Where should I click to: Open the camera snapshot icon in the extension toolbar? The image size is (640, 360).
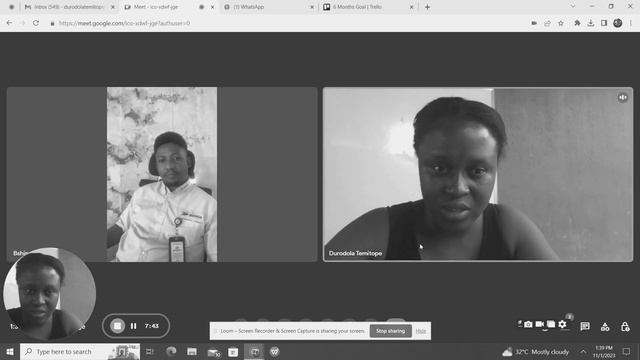pyautogui.click(x=528, y=324)
